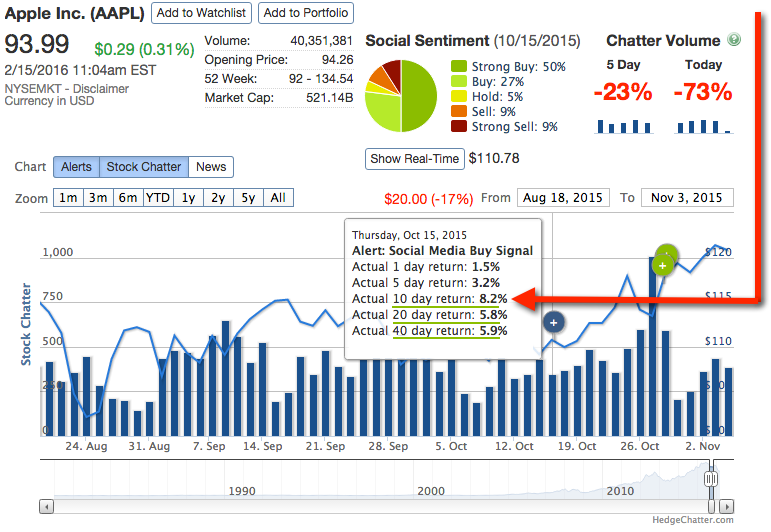Edit the From date field
The width and height of the screenshot is (771, 532).
click(x=563, y=198)
